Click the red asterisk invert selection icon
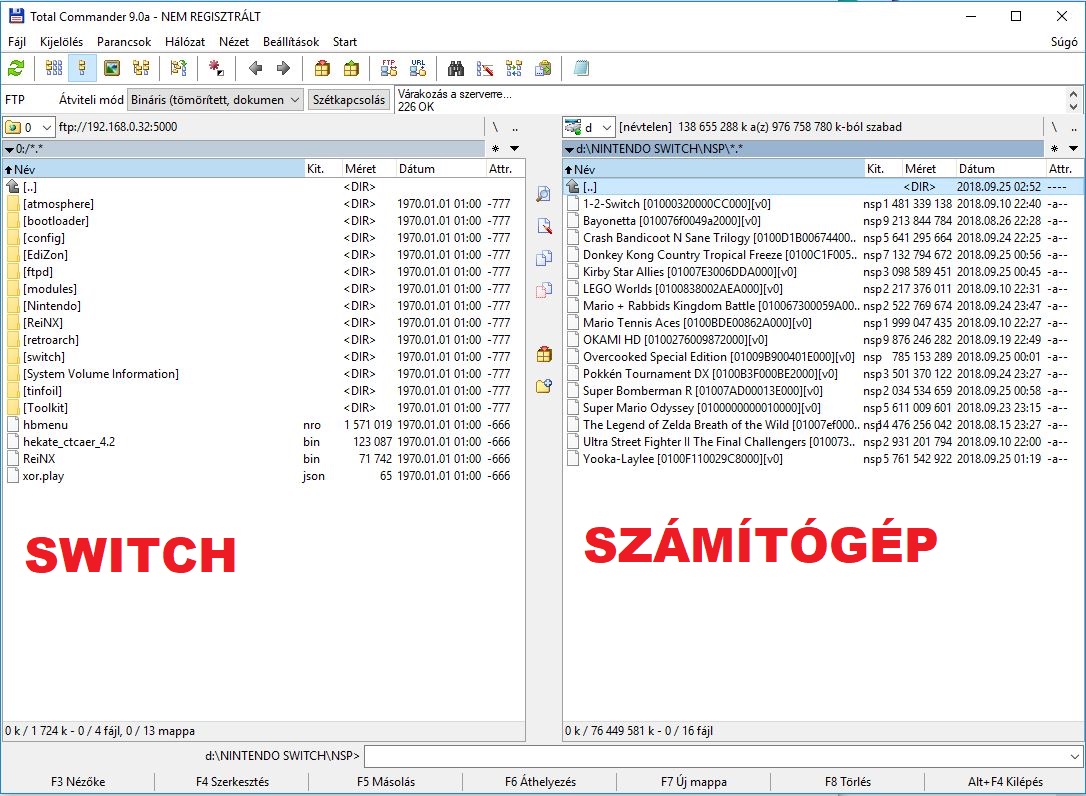The image size is (1086, 796). coord(216,68)
